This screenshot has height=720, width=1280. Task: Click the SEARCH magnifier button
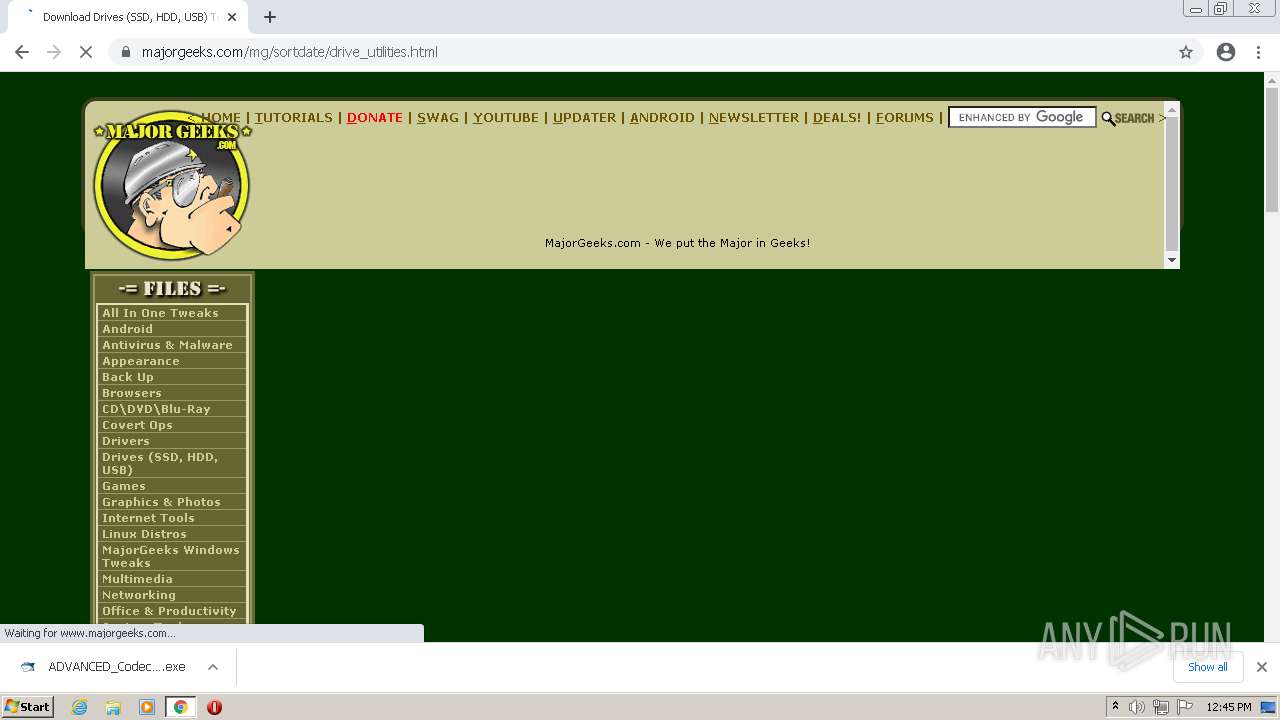[1128, 118]
